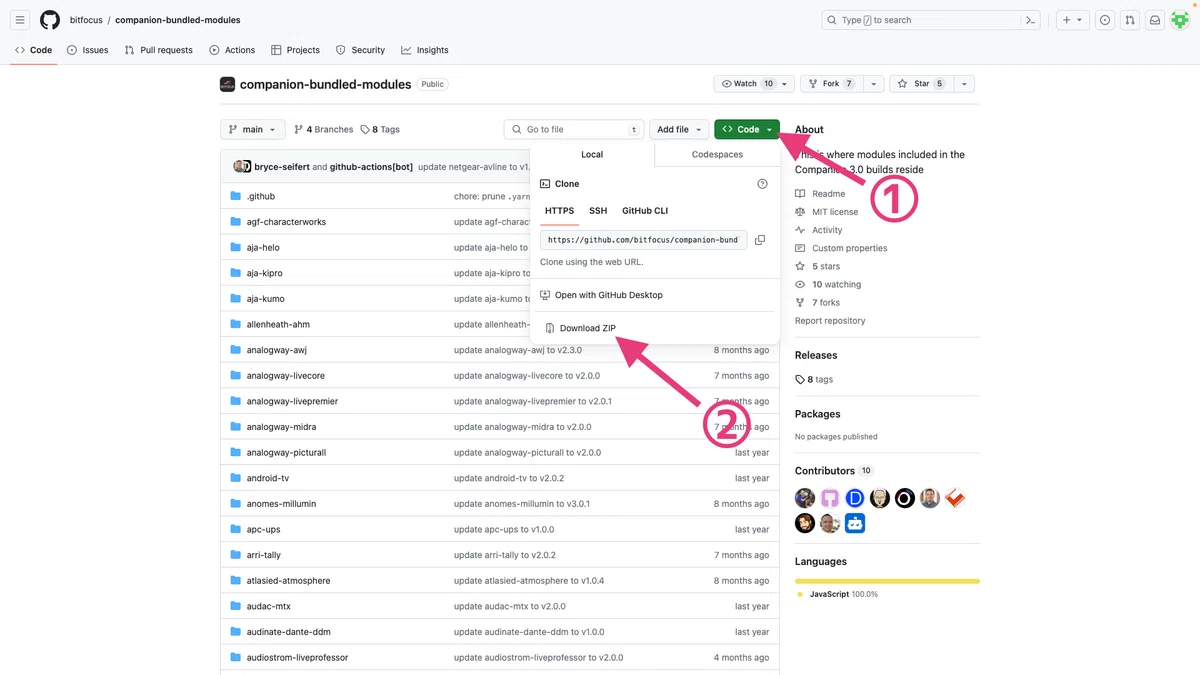The image size is (1200, 675).
Task: View the 7 forks link
Action: (x=818, y=302)
